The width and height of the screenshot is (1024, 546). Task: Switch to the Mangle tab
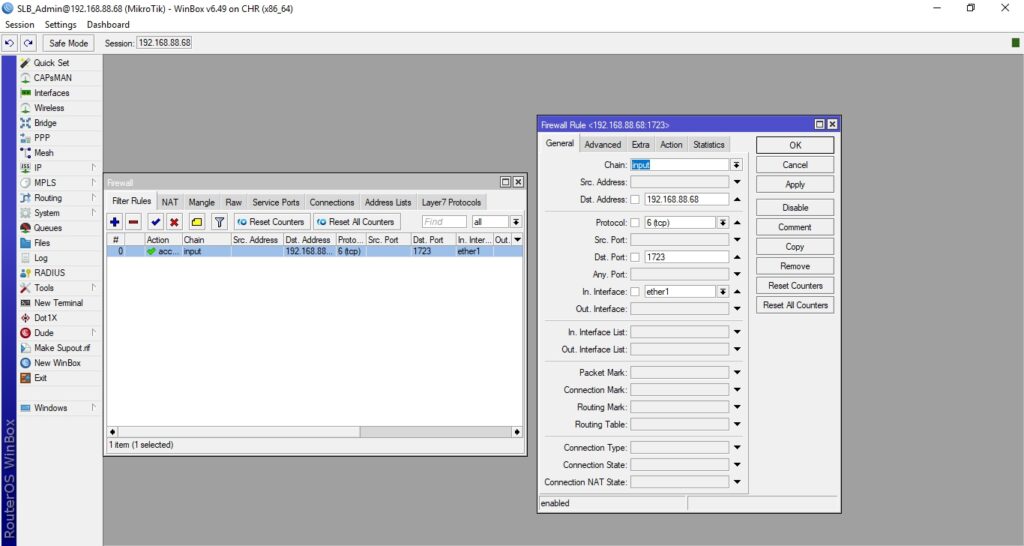(201, 202)
